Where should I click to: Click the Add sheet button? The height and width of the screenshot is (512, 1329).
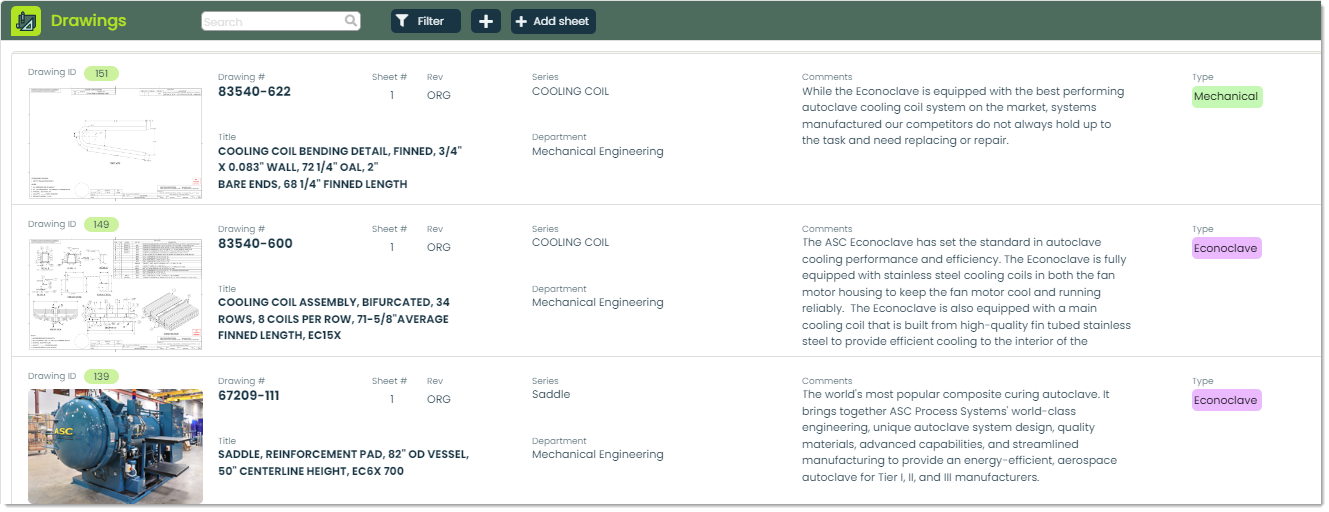tap(553, 21)
